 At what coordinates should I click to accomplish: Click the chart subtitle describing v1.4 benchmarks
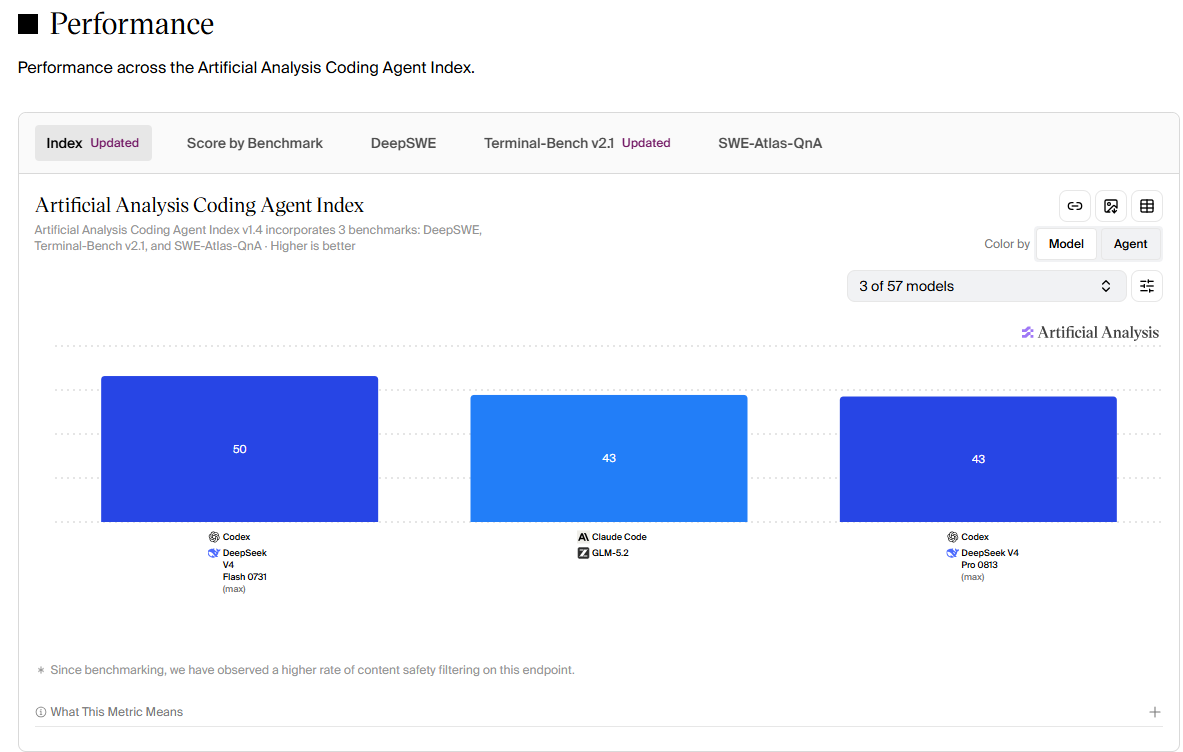point(258,238)
